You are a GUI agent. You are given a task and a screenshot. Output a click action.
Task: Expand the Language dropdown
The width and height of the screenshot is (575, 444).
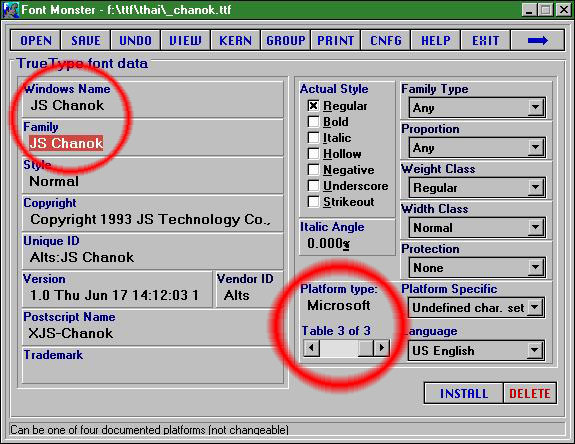[535, 351]
